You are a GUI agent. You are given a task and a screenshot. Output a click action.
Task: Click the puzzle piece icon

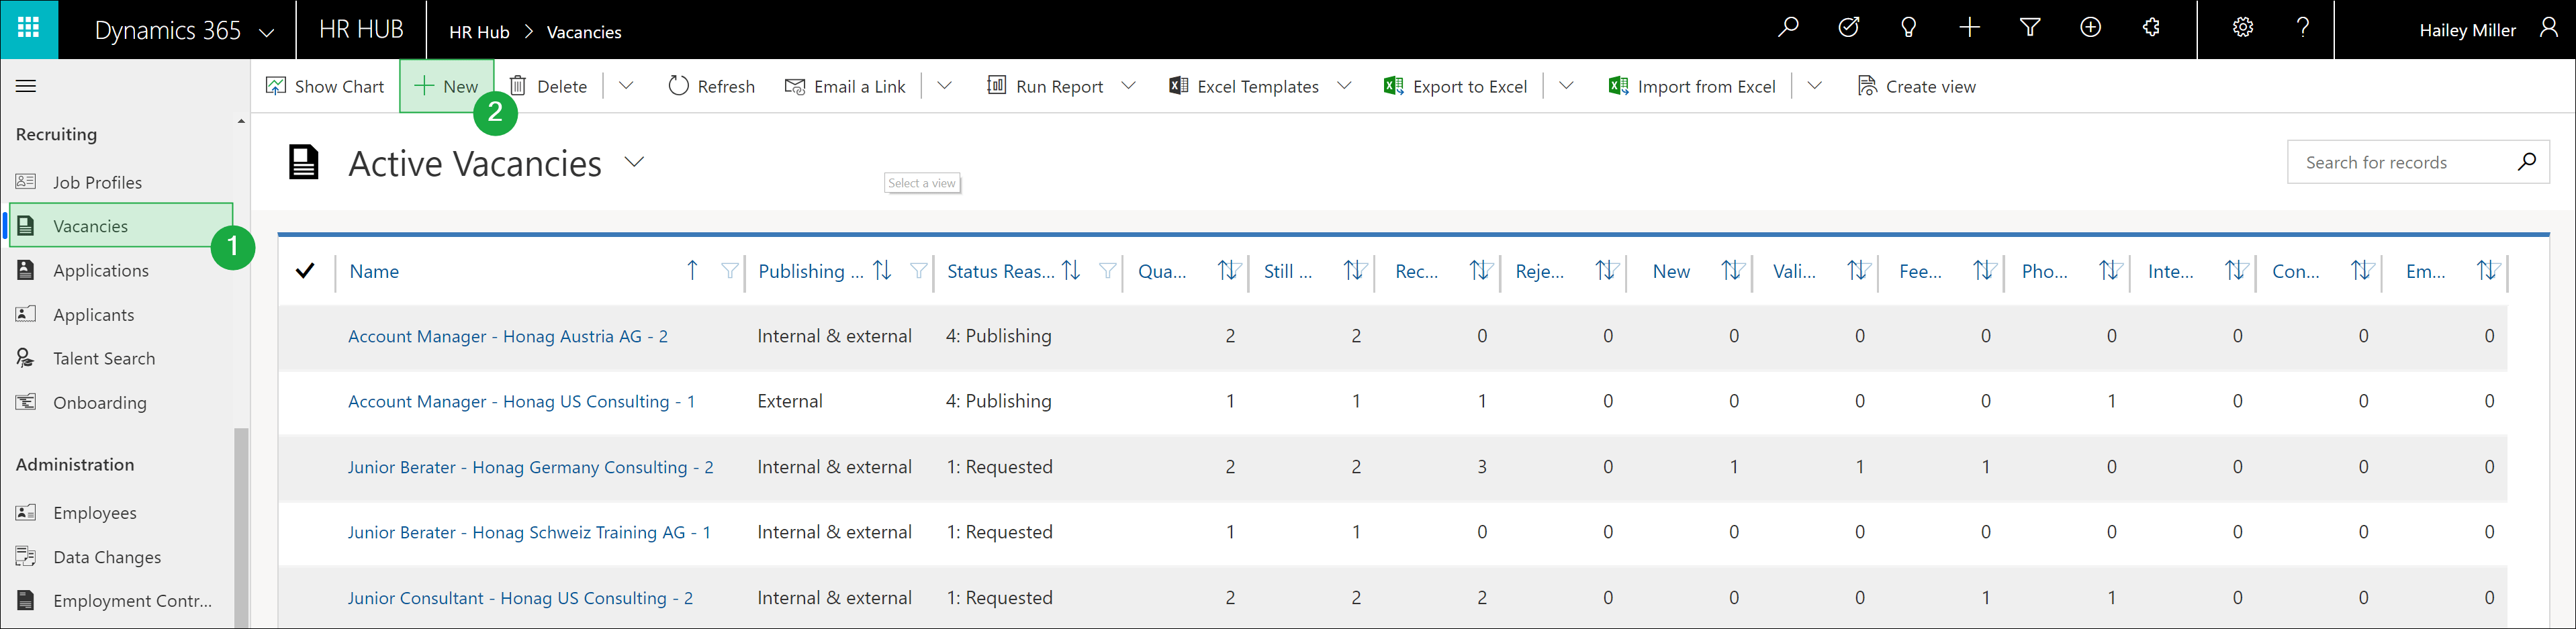click(x=2151, y=28)
